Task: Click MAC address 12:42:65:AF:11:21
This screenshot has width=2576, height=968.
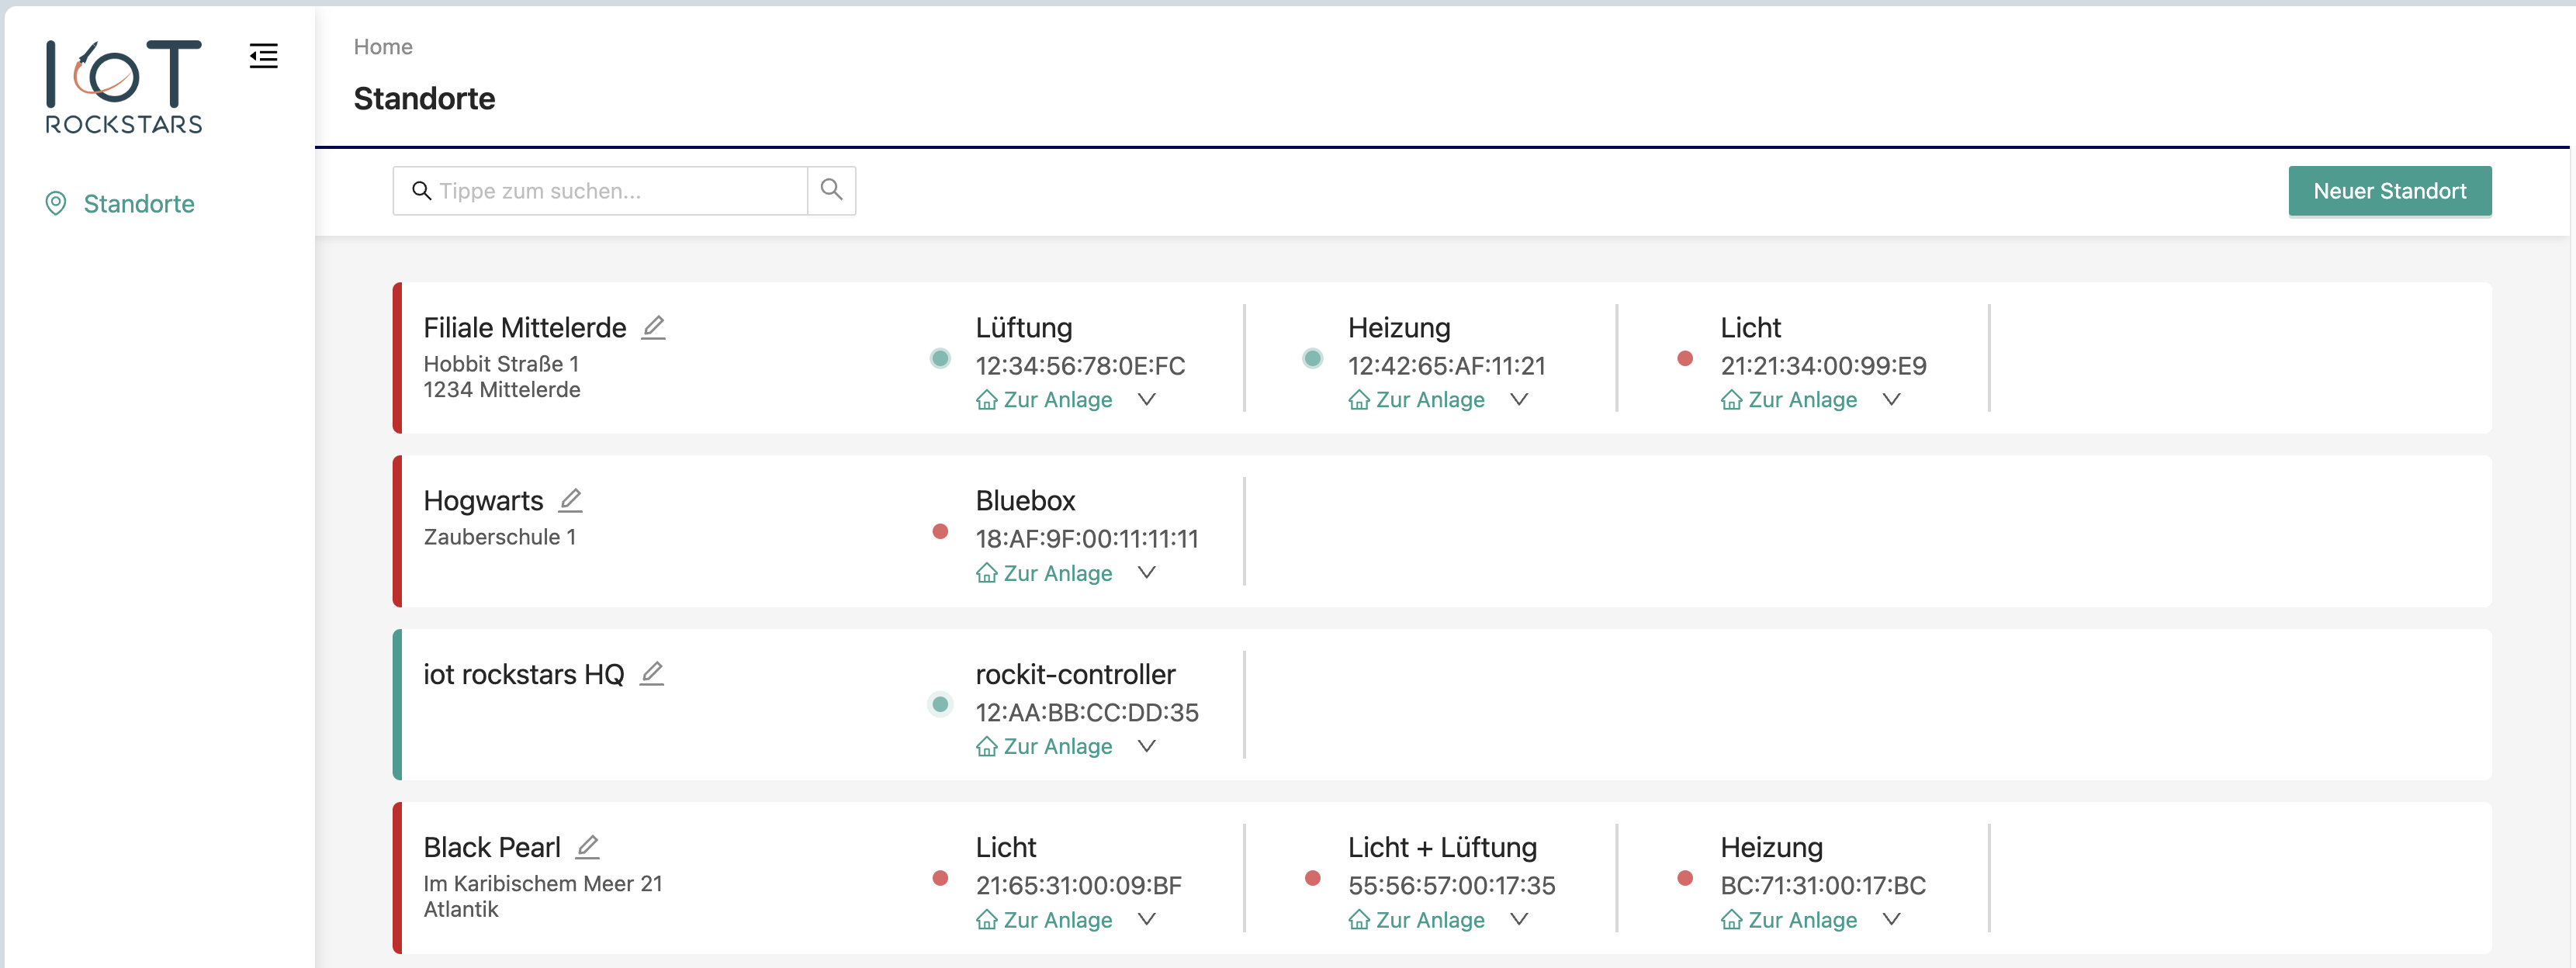Action: (x=1447, y=366)
